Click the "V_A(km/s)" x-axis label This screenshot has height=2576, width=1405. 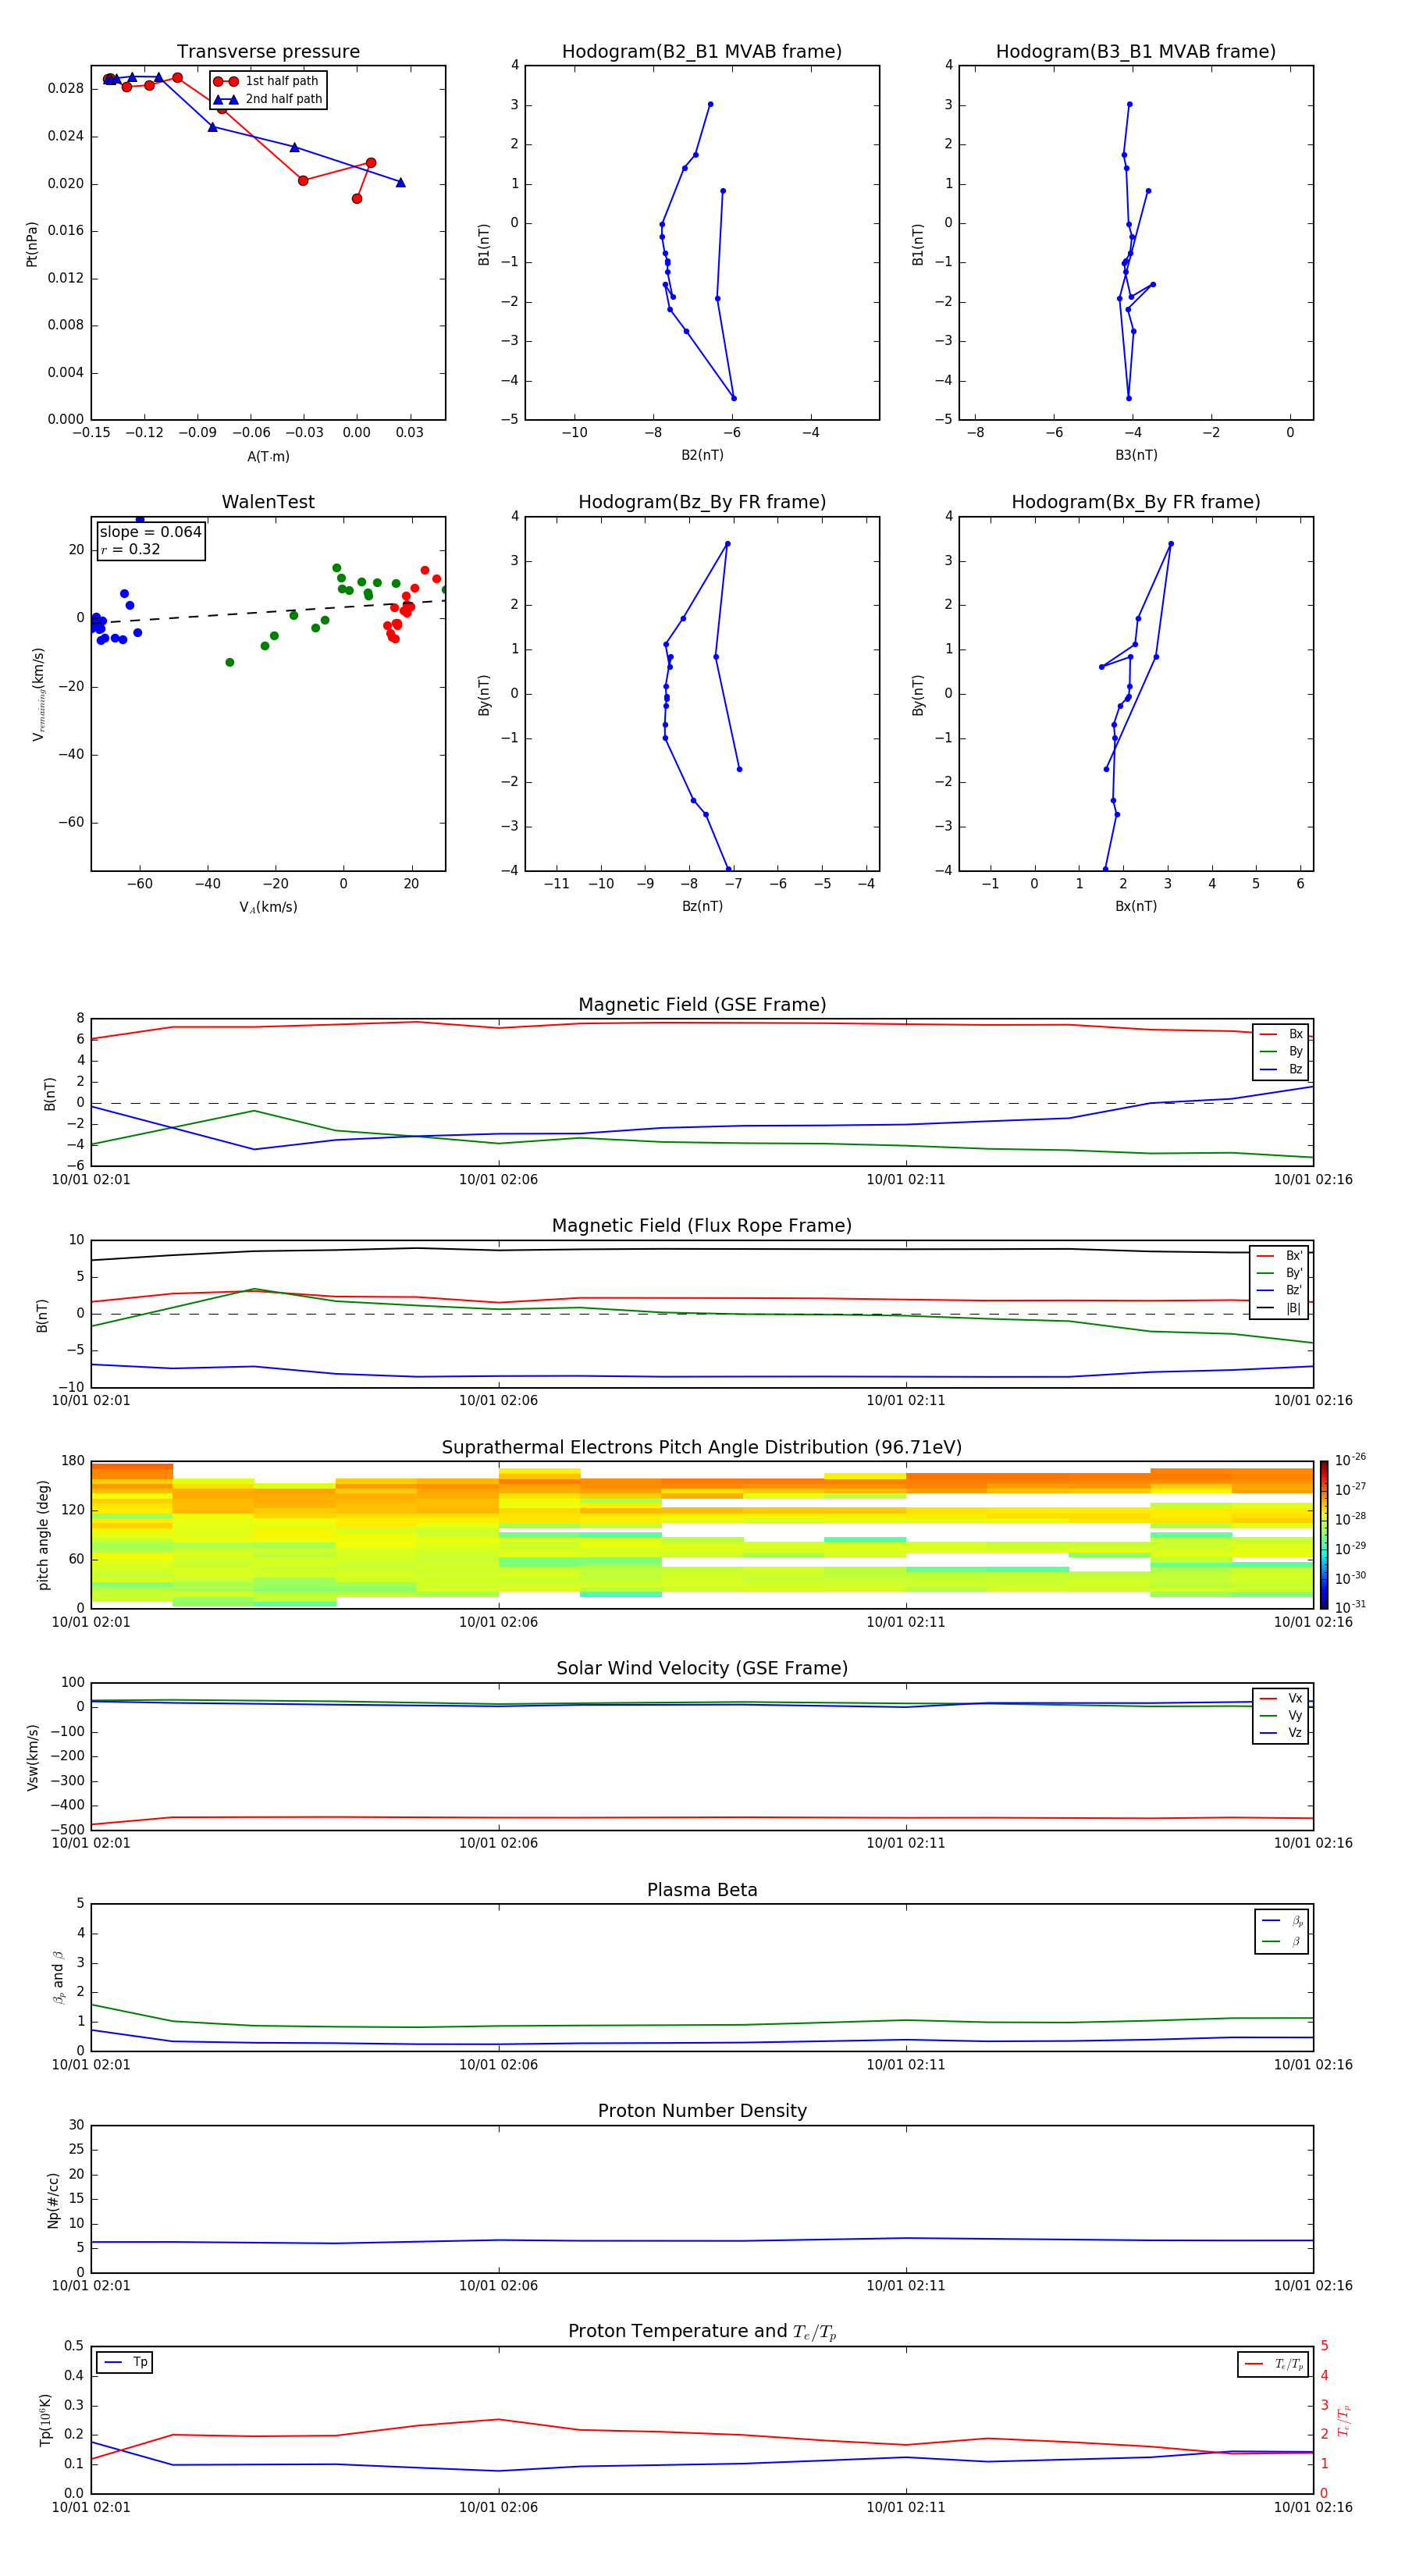tap(268, 907)
